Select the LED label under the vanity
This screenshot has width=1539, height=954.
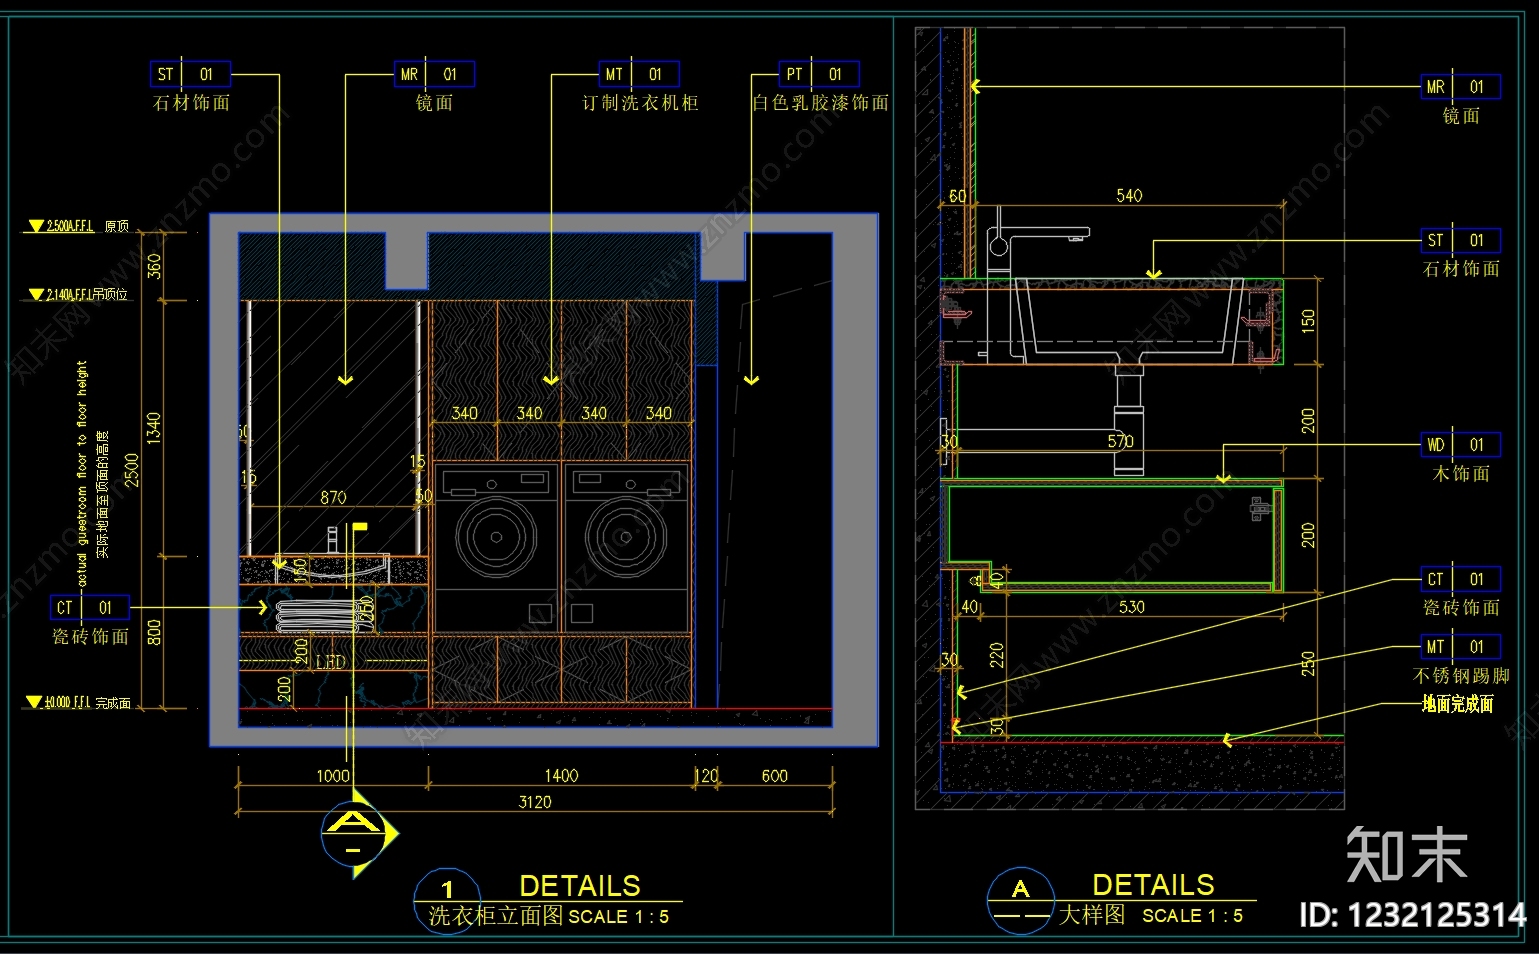pos(331,663)
